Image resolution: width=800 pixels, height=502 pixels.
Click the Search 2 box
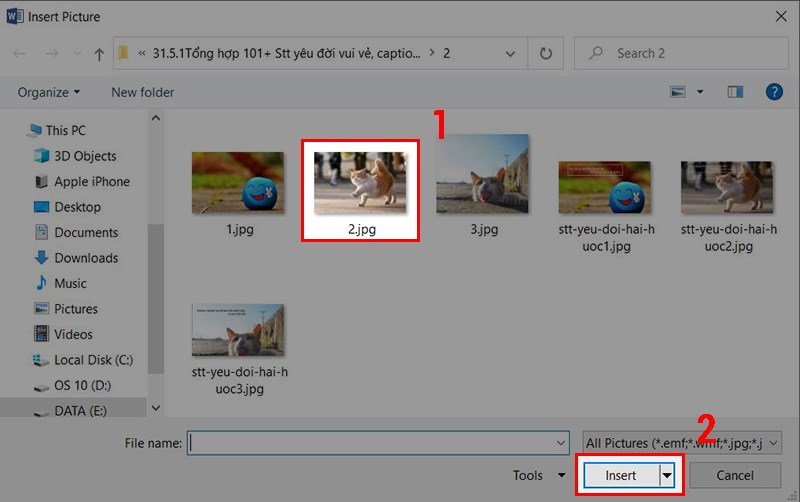click(681, 53)
